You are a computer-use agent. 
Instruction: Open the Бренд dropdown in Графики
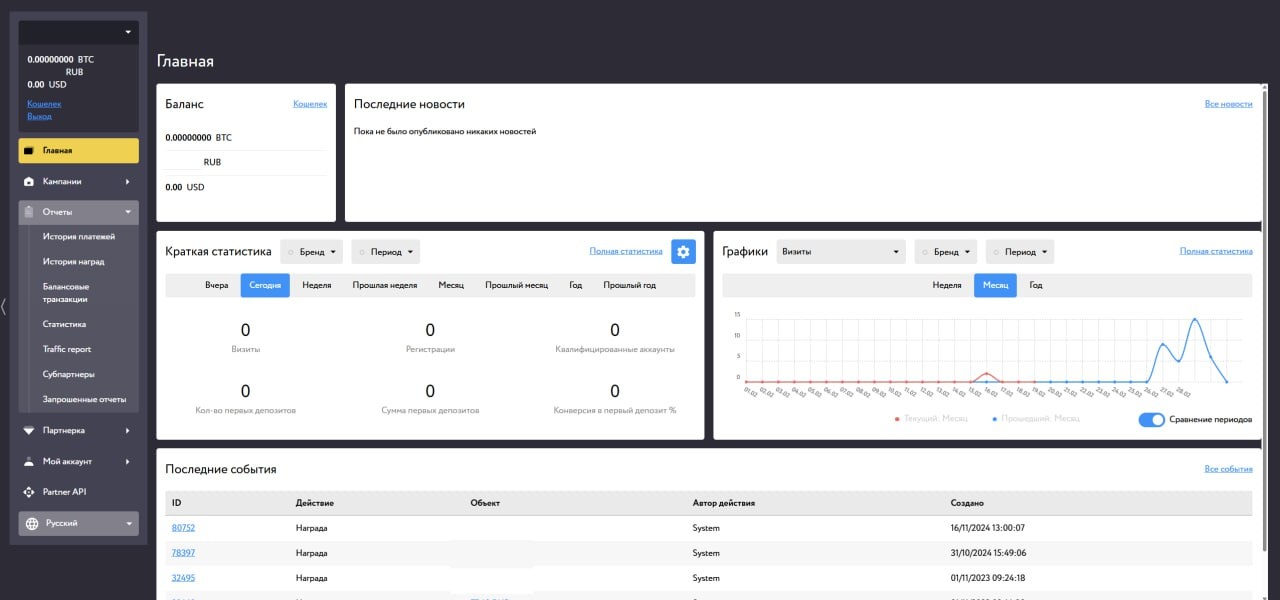coord(945,252)
